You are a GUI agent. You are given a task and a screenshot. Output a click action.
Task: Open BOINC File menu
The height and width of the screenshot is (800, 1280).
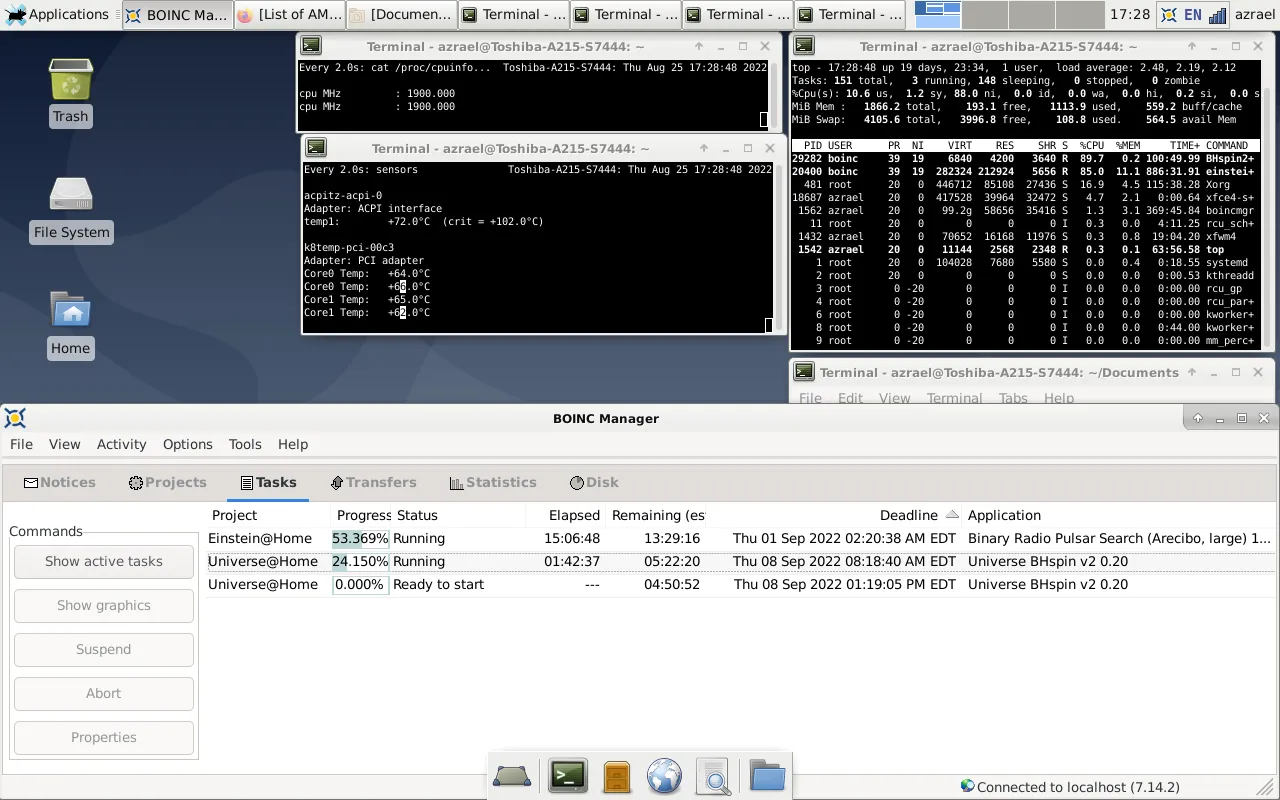[x=21, y=444]
